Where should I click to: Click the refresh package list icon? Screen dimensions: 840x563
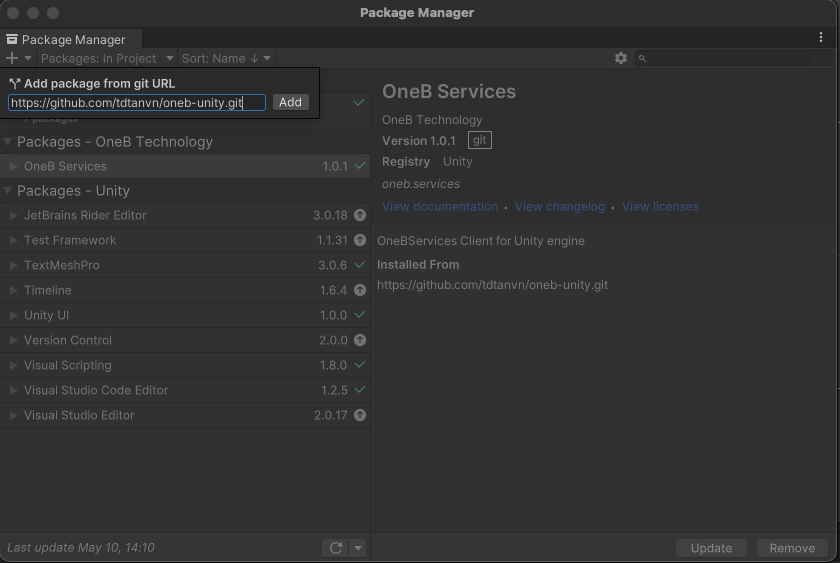pyautogui.click(x=336, y=547)
